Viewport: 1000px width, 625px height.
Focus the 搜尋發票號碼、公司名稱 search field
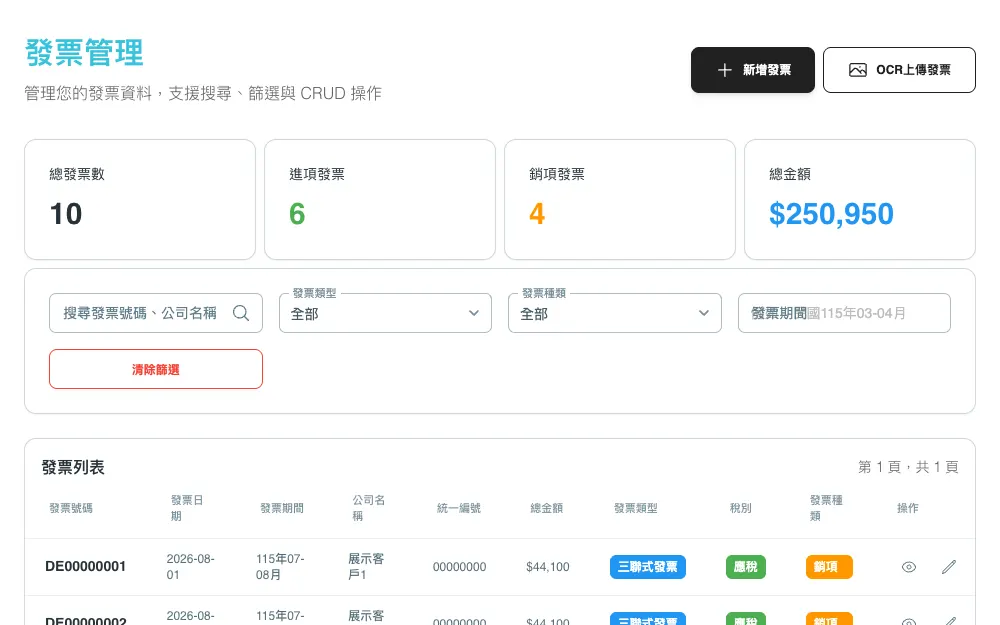[156, 312]
